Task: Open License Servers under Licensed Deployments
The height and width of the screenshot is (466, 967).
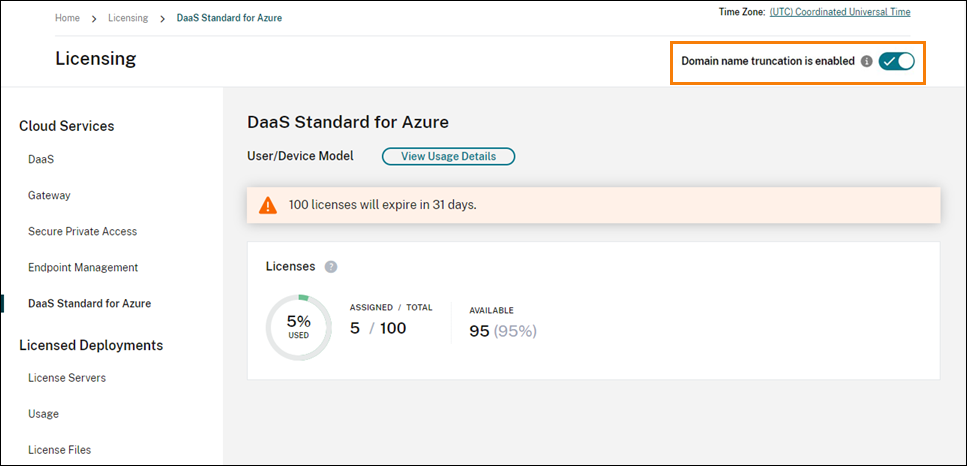Action: pos(66,378)
